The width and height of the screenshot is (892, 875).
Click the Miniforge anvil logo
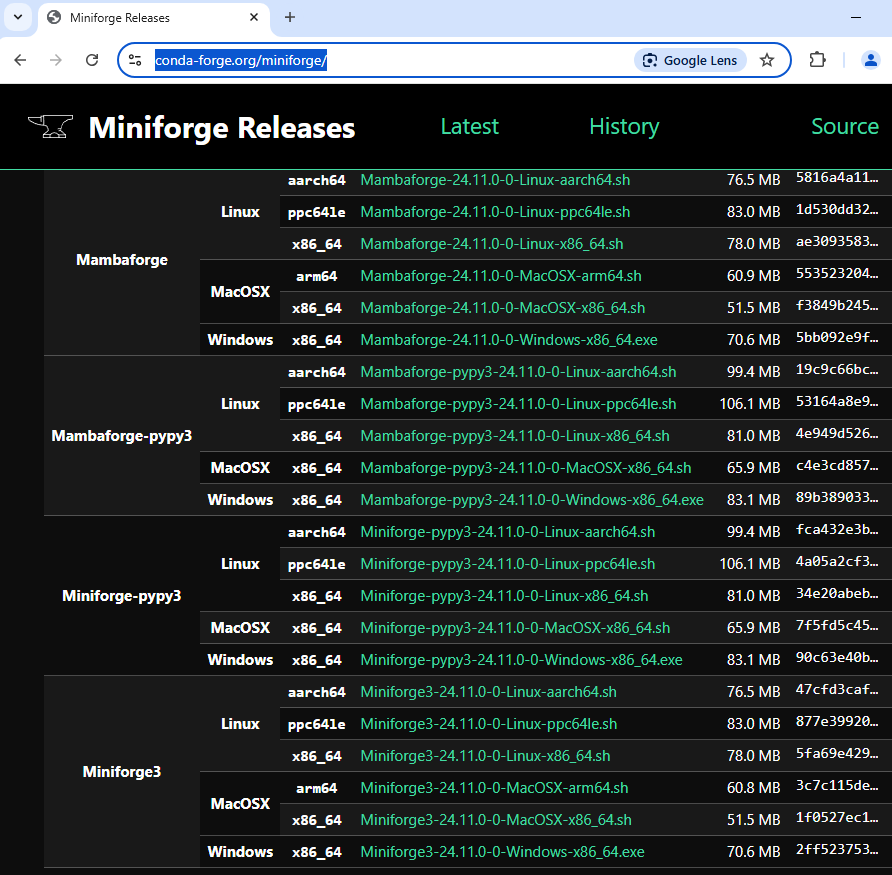pos(51,126)
